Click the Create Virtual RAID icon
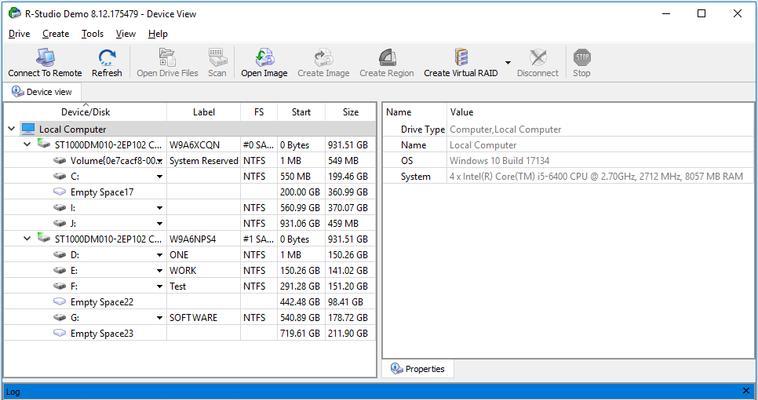The image size is (758, 400). point(461,58)
